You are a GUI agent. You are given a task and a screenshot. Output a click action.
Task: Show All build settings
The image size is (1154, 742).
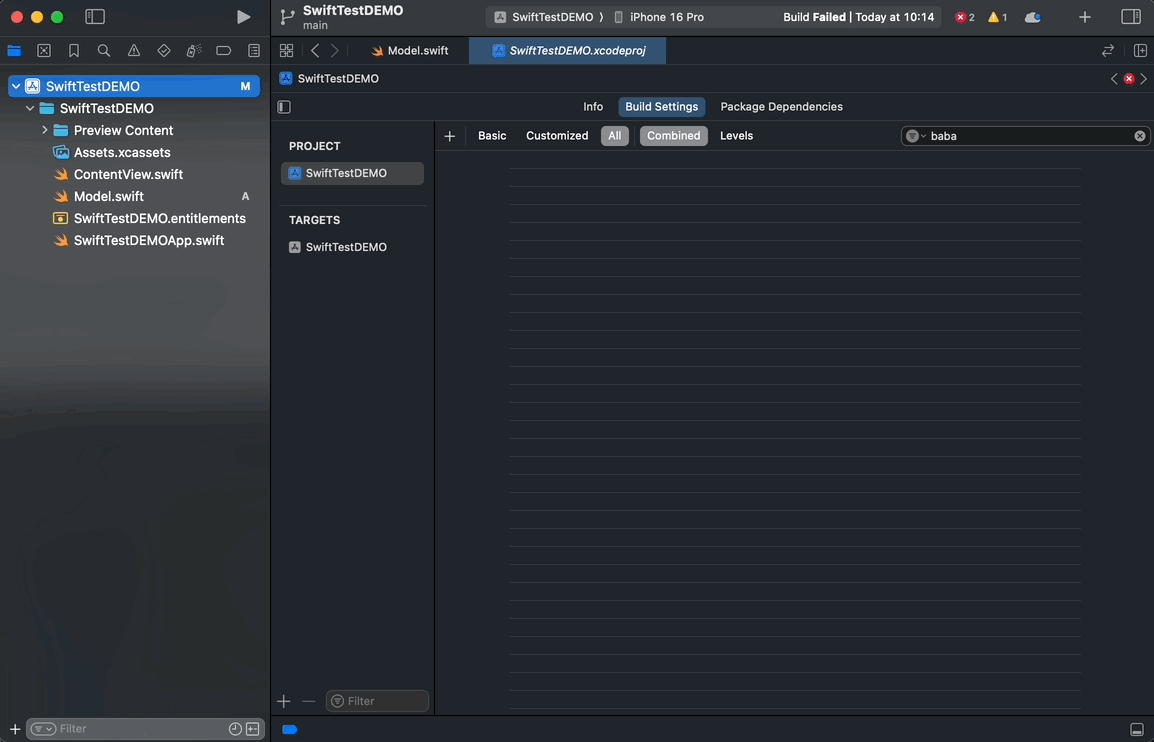[615, 135]
